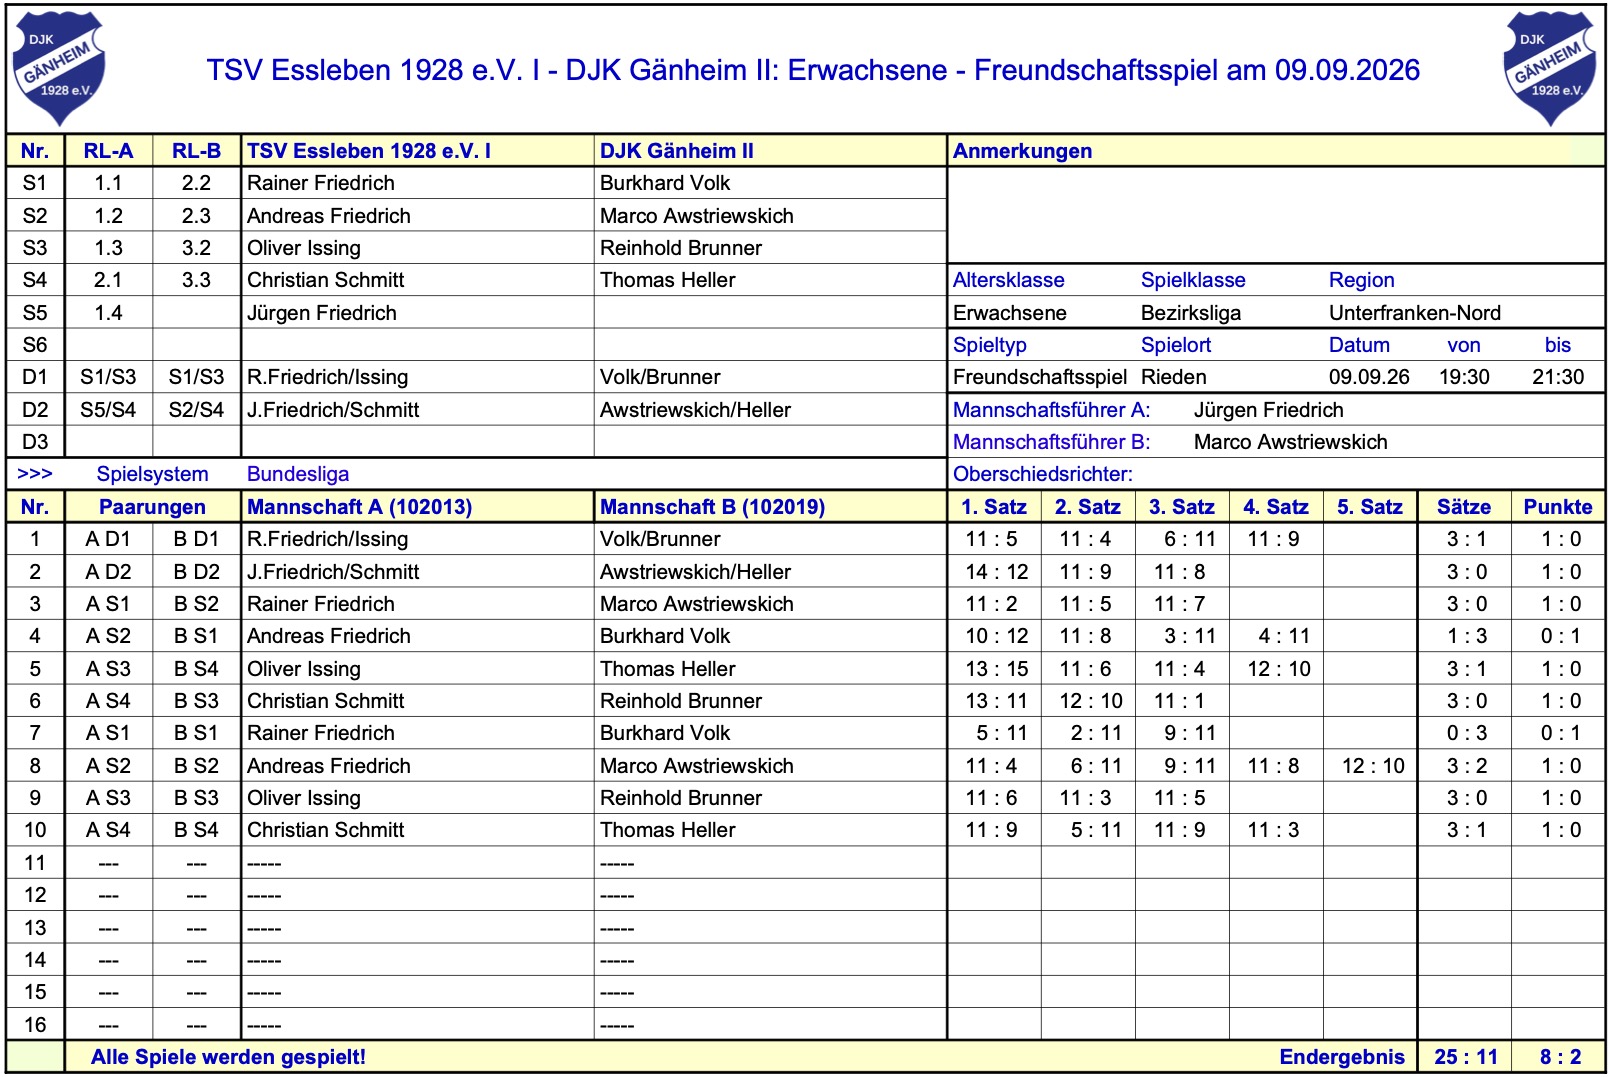Click the 'Mannschaftsführer B:' label
Image resolution: width=1609 pixels, height=1077 pixels.
click(1052, 442)
